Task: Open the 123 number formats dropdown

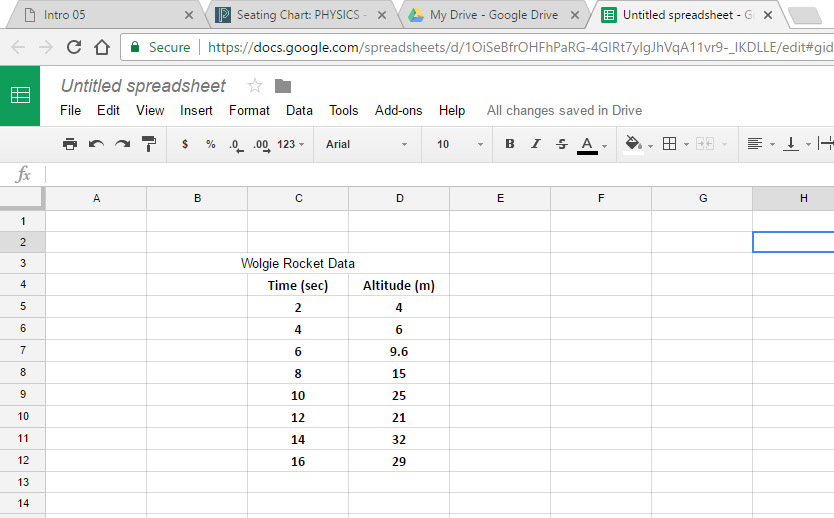Action: (291, 144)
